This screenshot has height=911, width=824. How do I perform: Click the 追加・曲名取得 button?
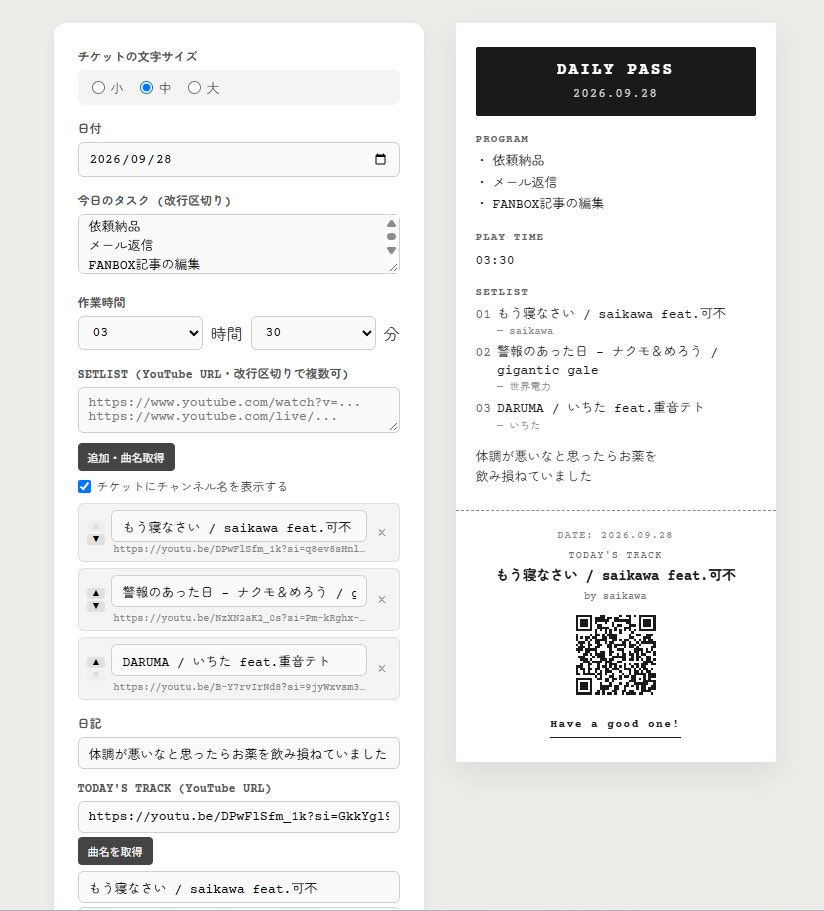coord(126,457)
